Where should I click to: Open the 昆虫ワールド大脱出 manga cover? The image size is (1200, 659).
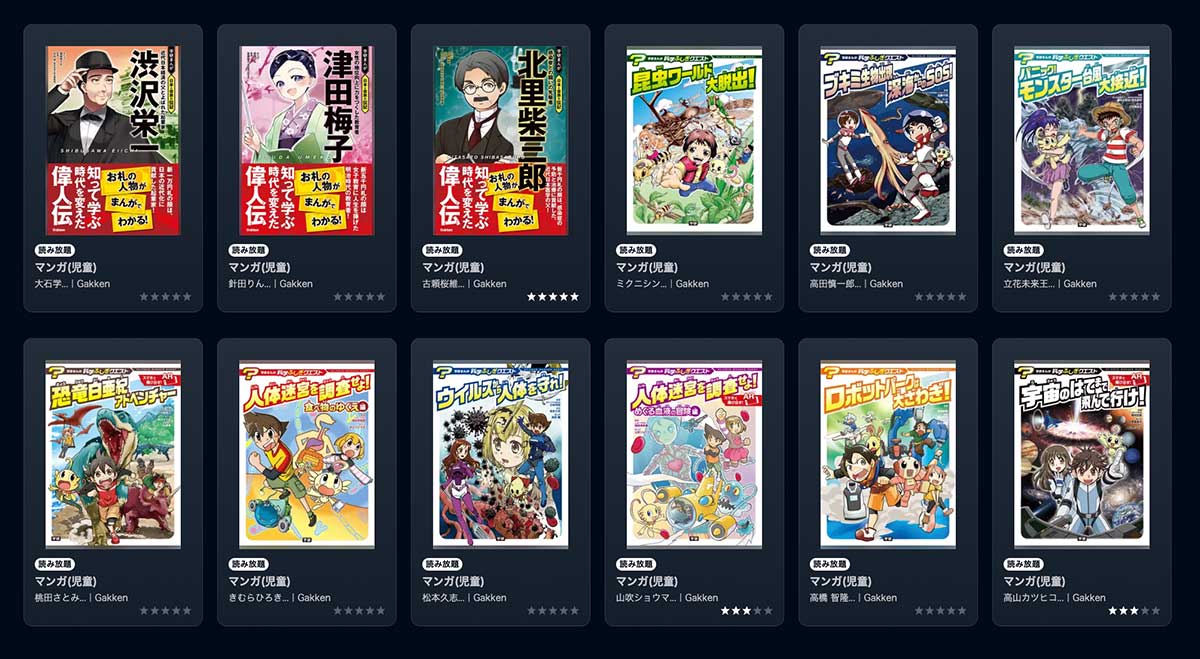click(x=694, y=140)
